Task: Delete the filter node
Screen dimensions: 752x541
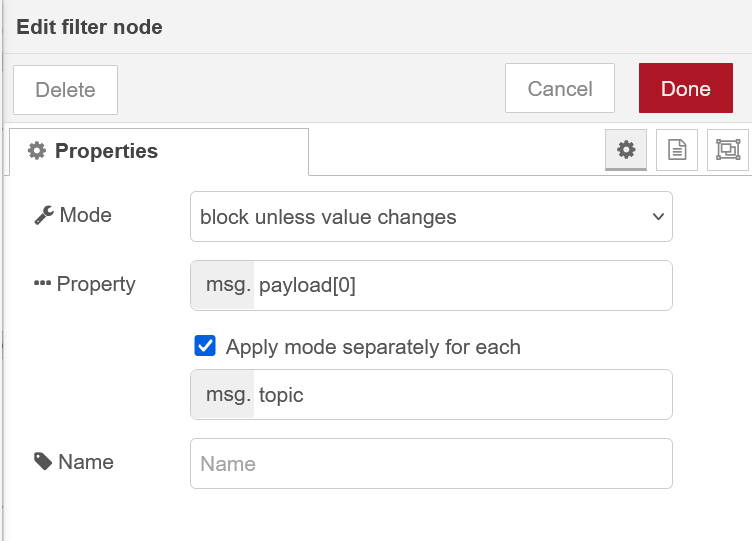Action: point(65,90)
